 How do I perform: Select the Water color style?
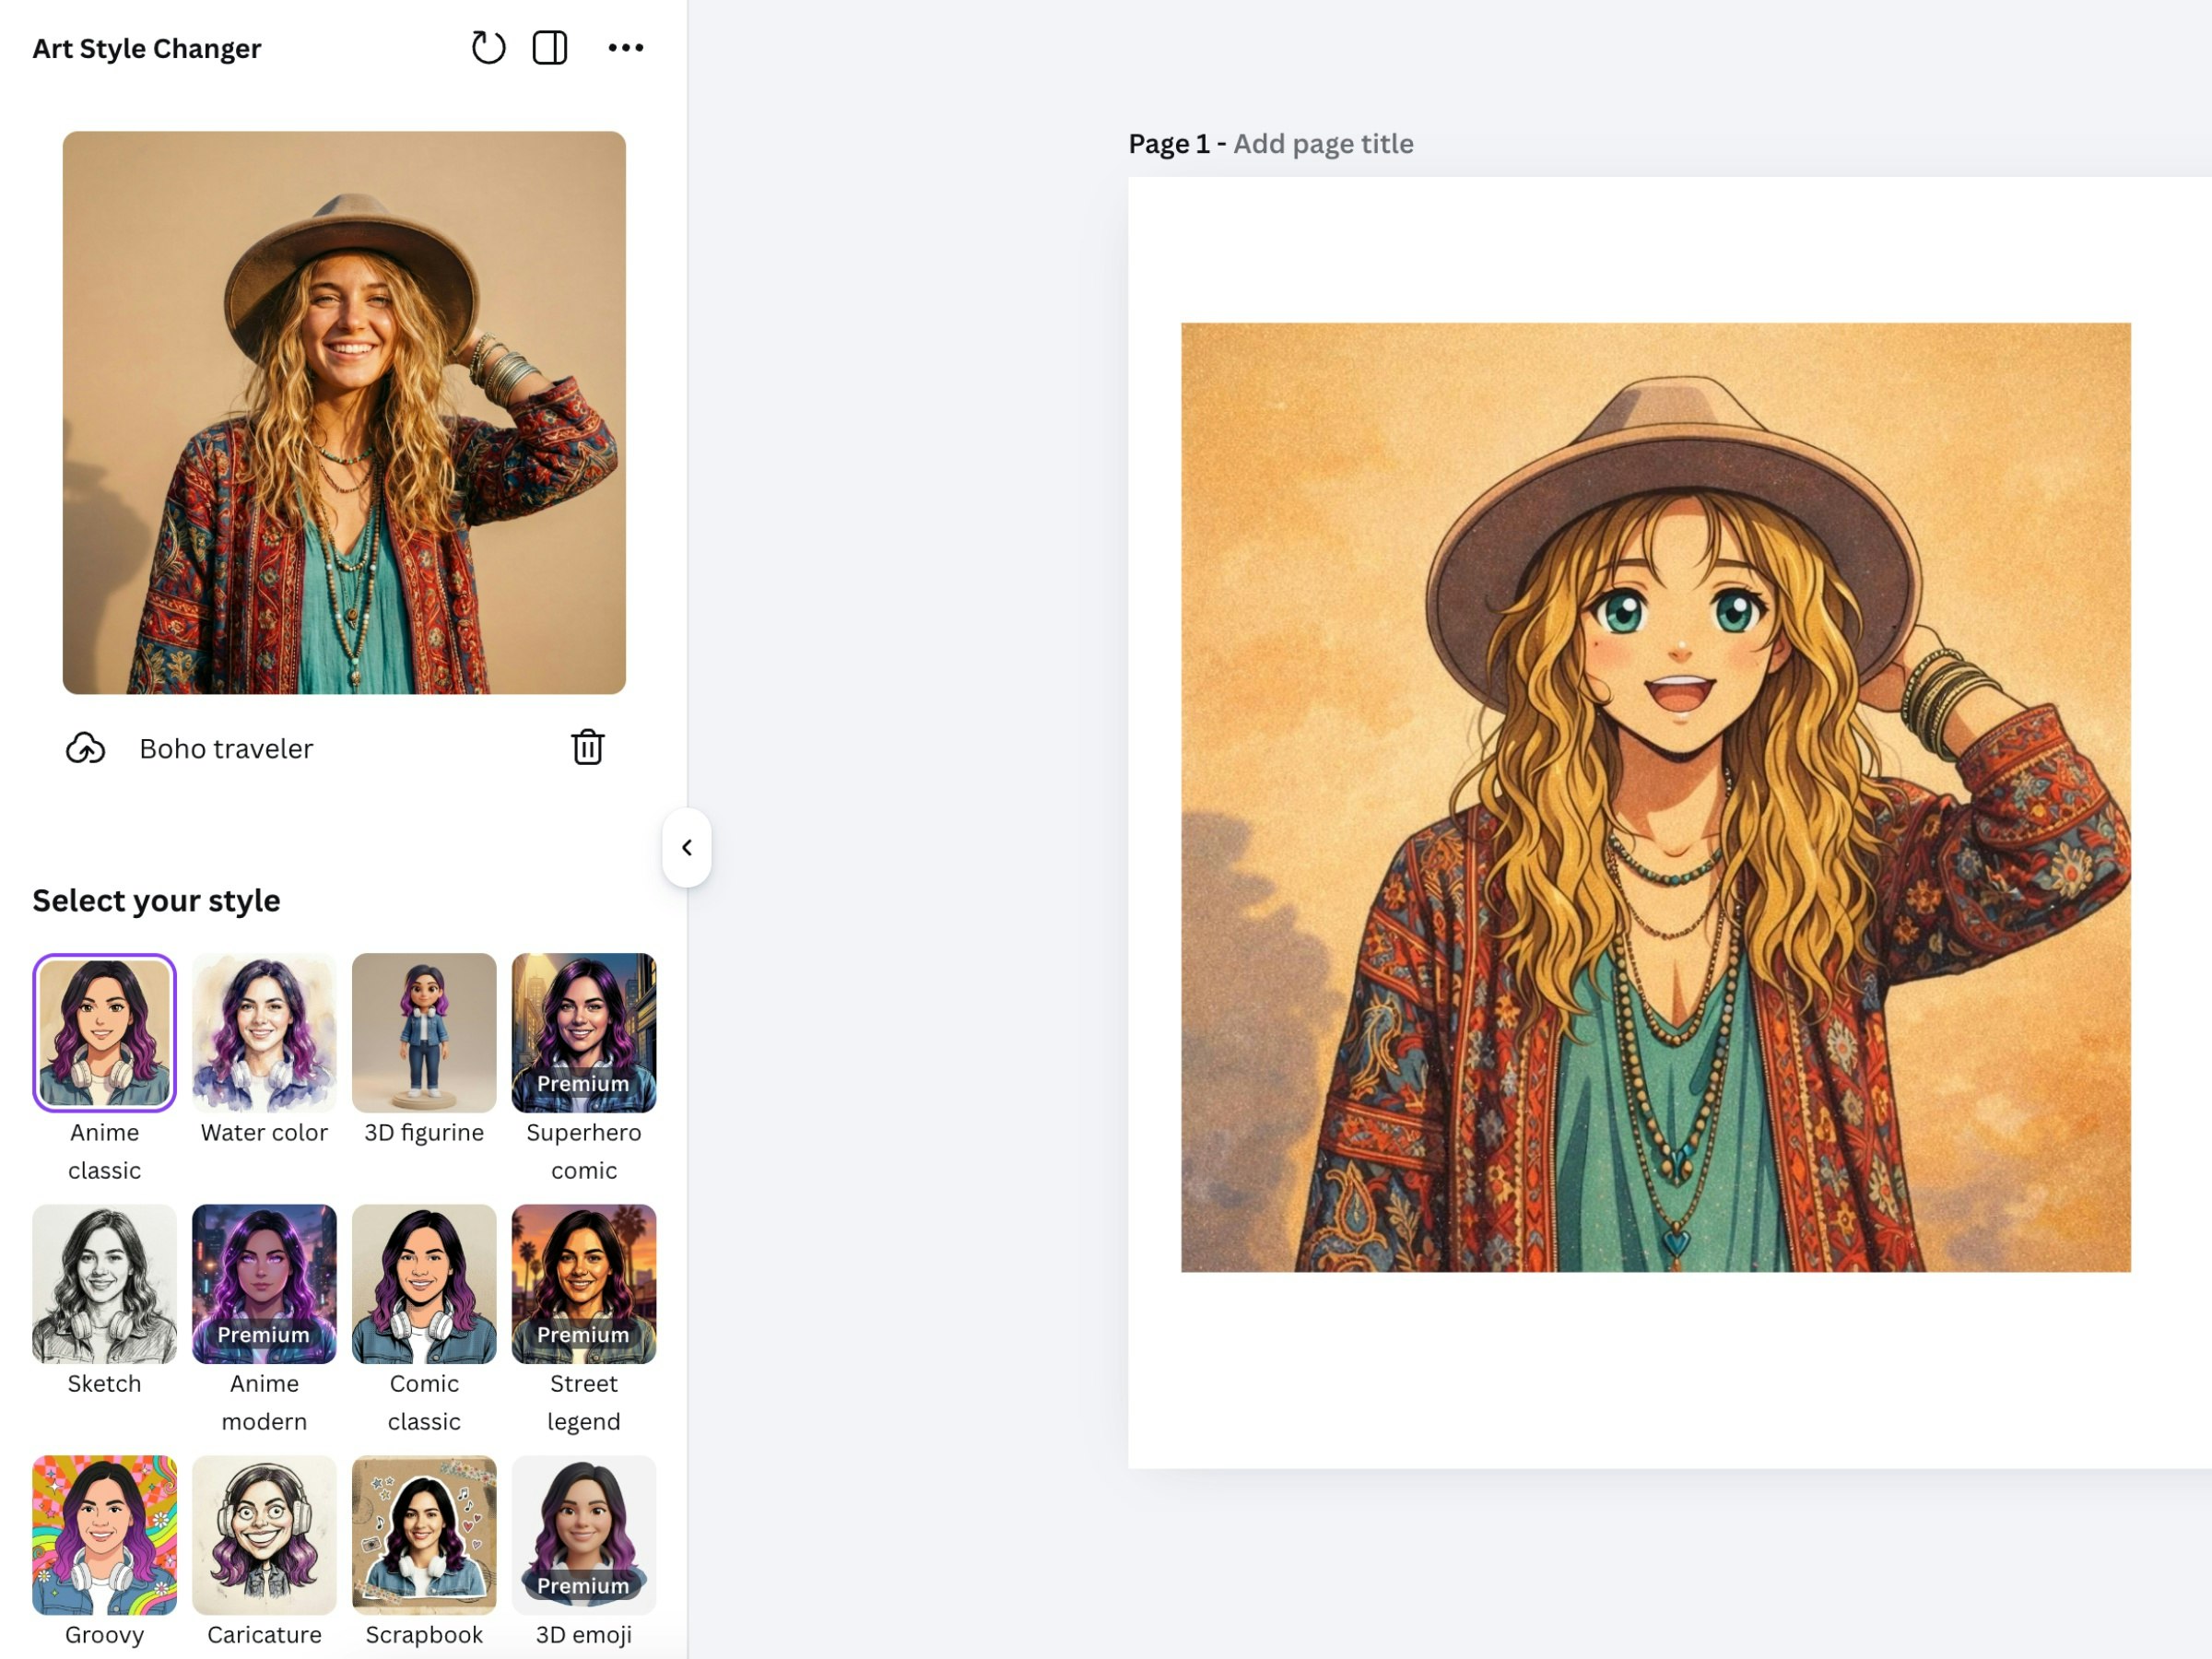pyautogui.click(x=264, y=1033)
